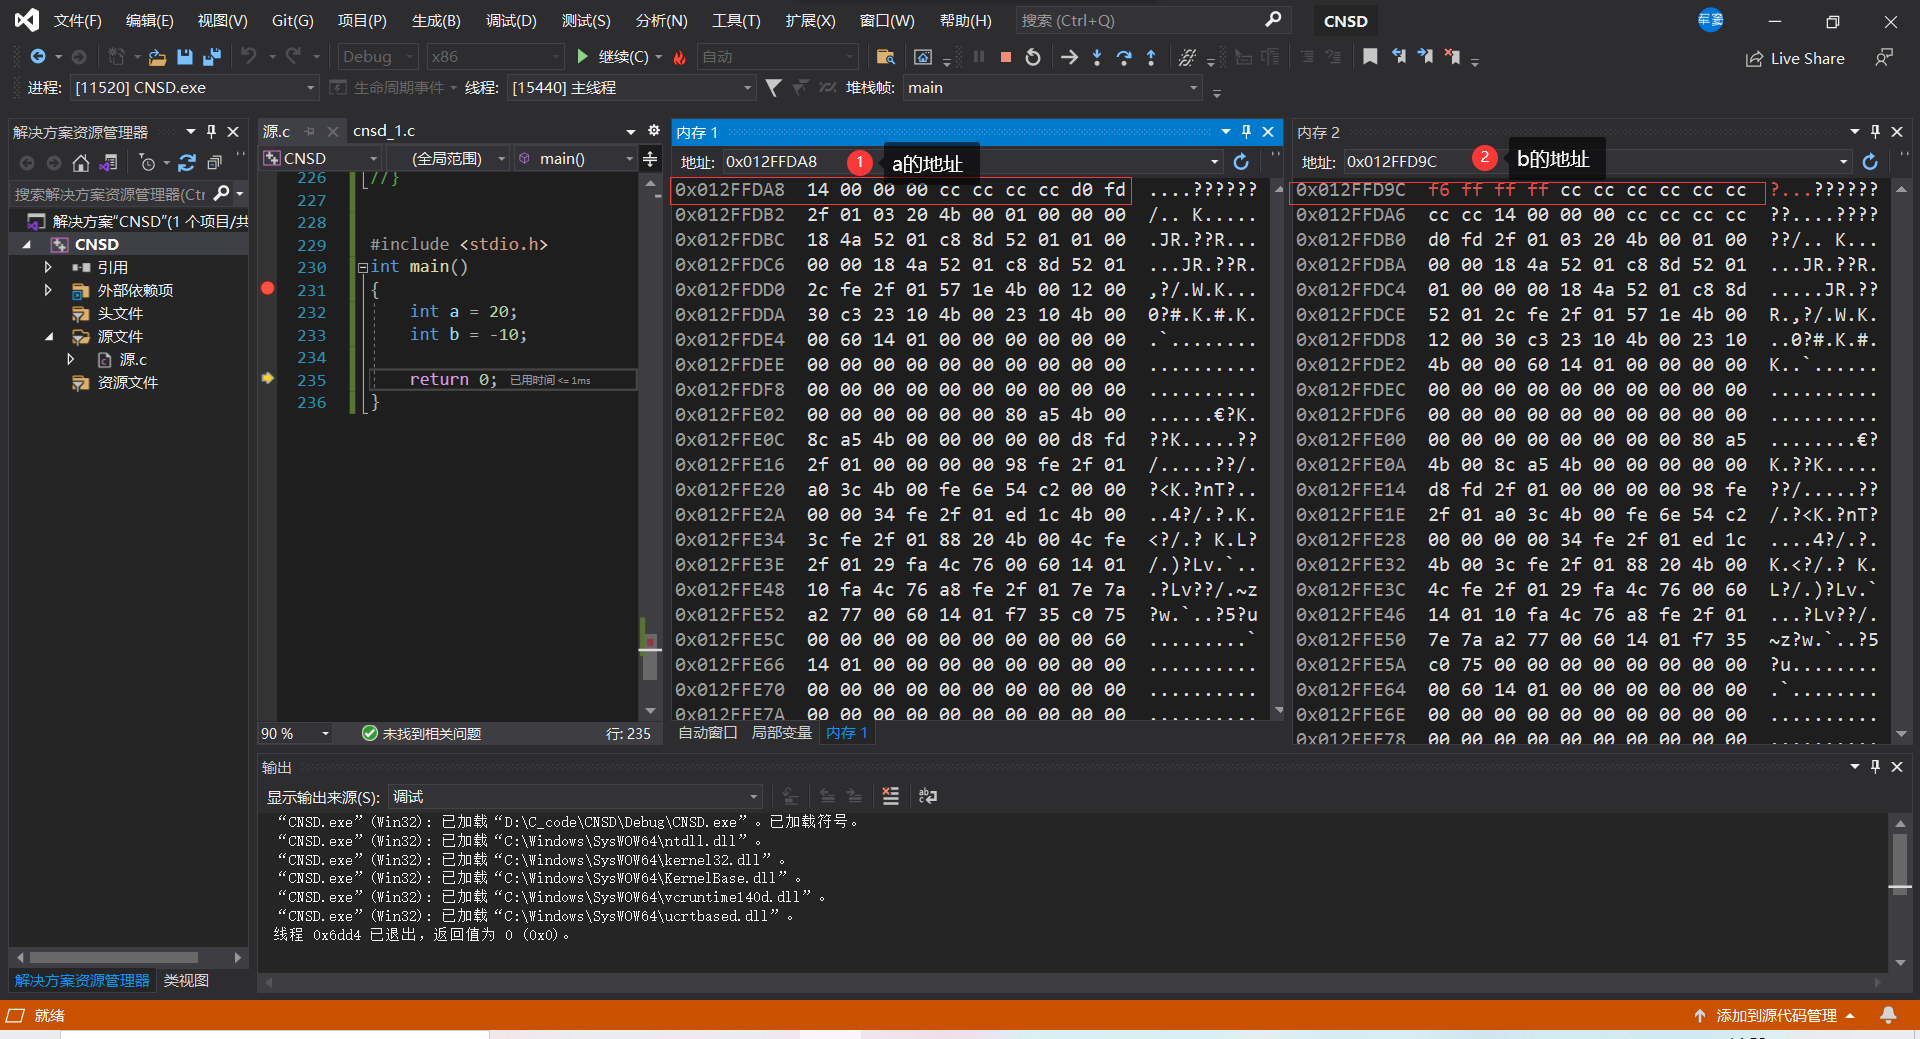Open the 全局范围 scope dropdown
The width and height of the screenshot is (1920, 1039).
(447, 159)
